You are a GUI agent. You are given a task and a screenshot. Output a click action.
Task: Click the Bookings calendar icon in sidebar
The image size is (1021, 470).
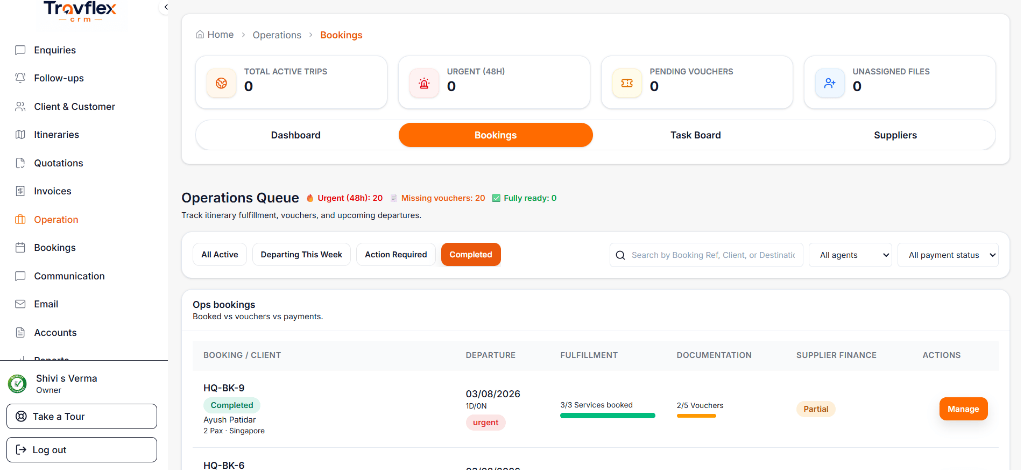tap(20, 247)
